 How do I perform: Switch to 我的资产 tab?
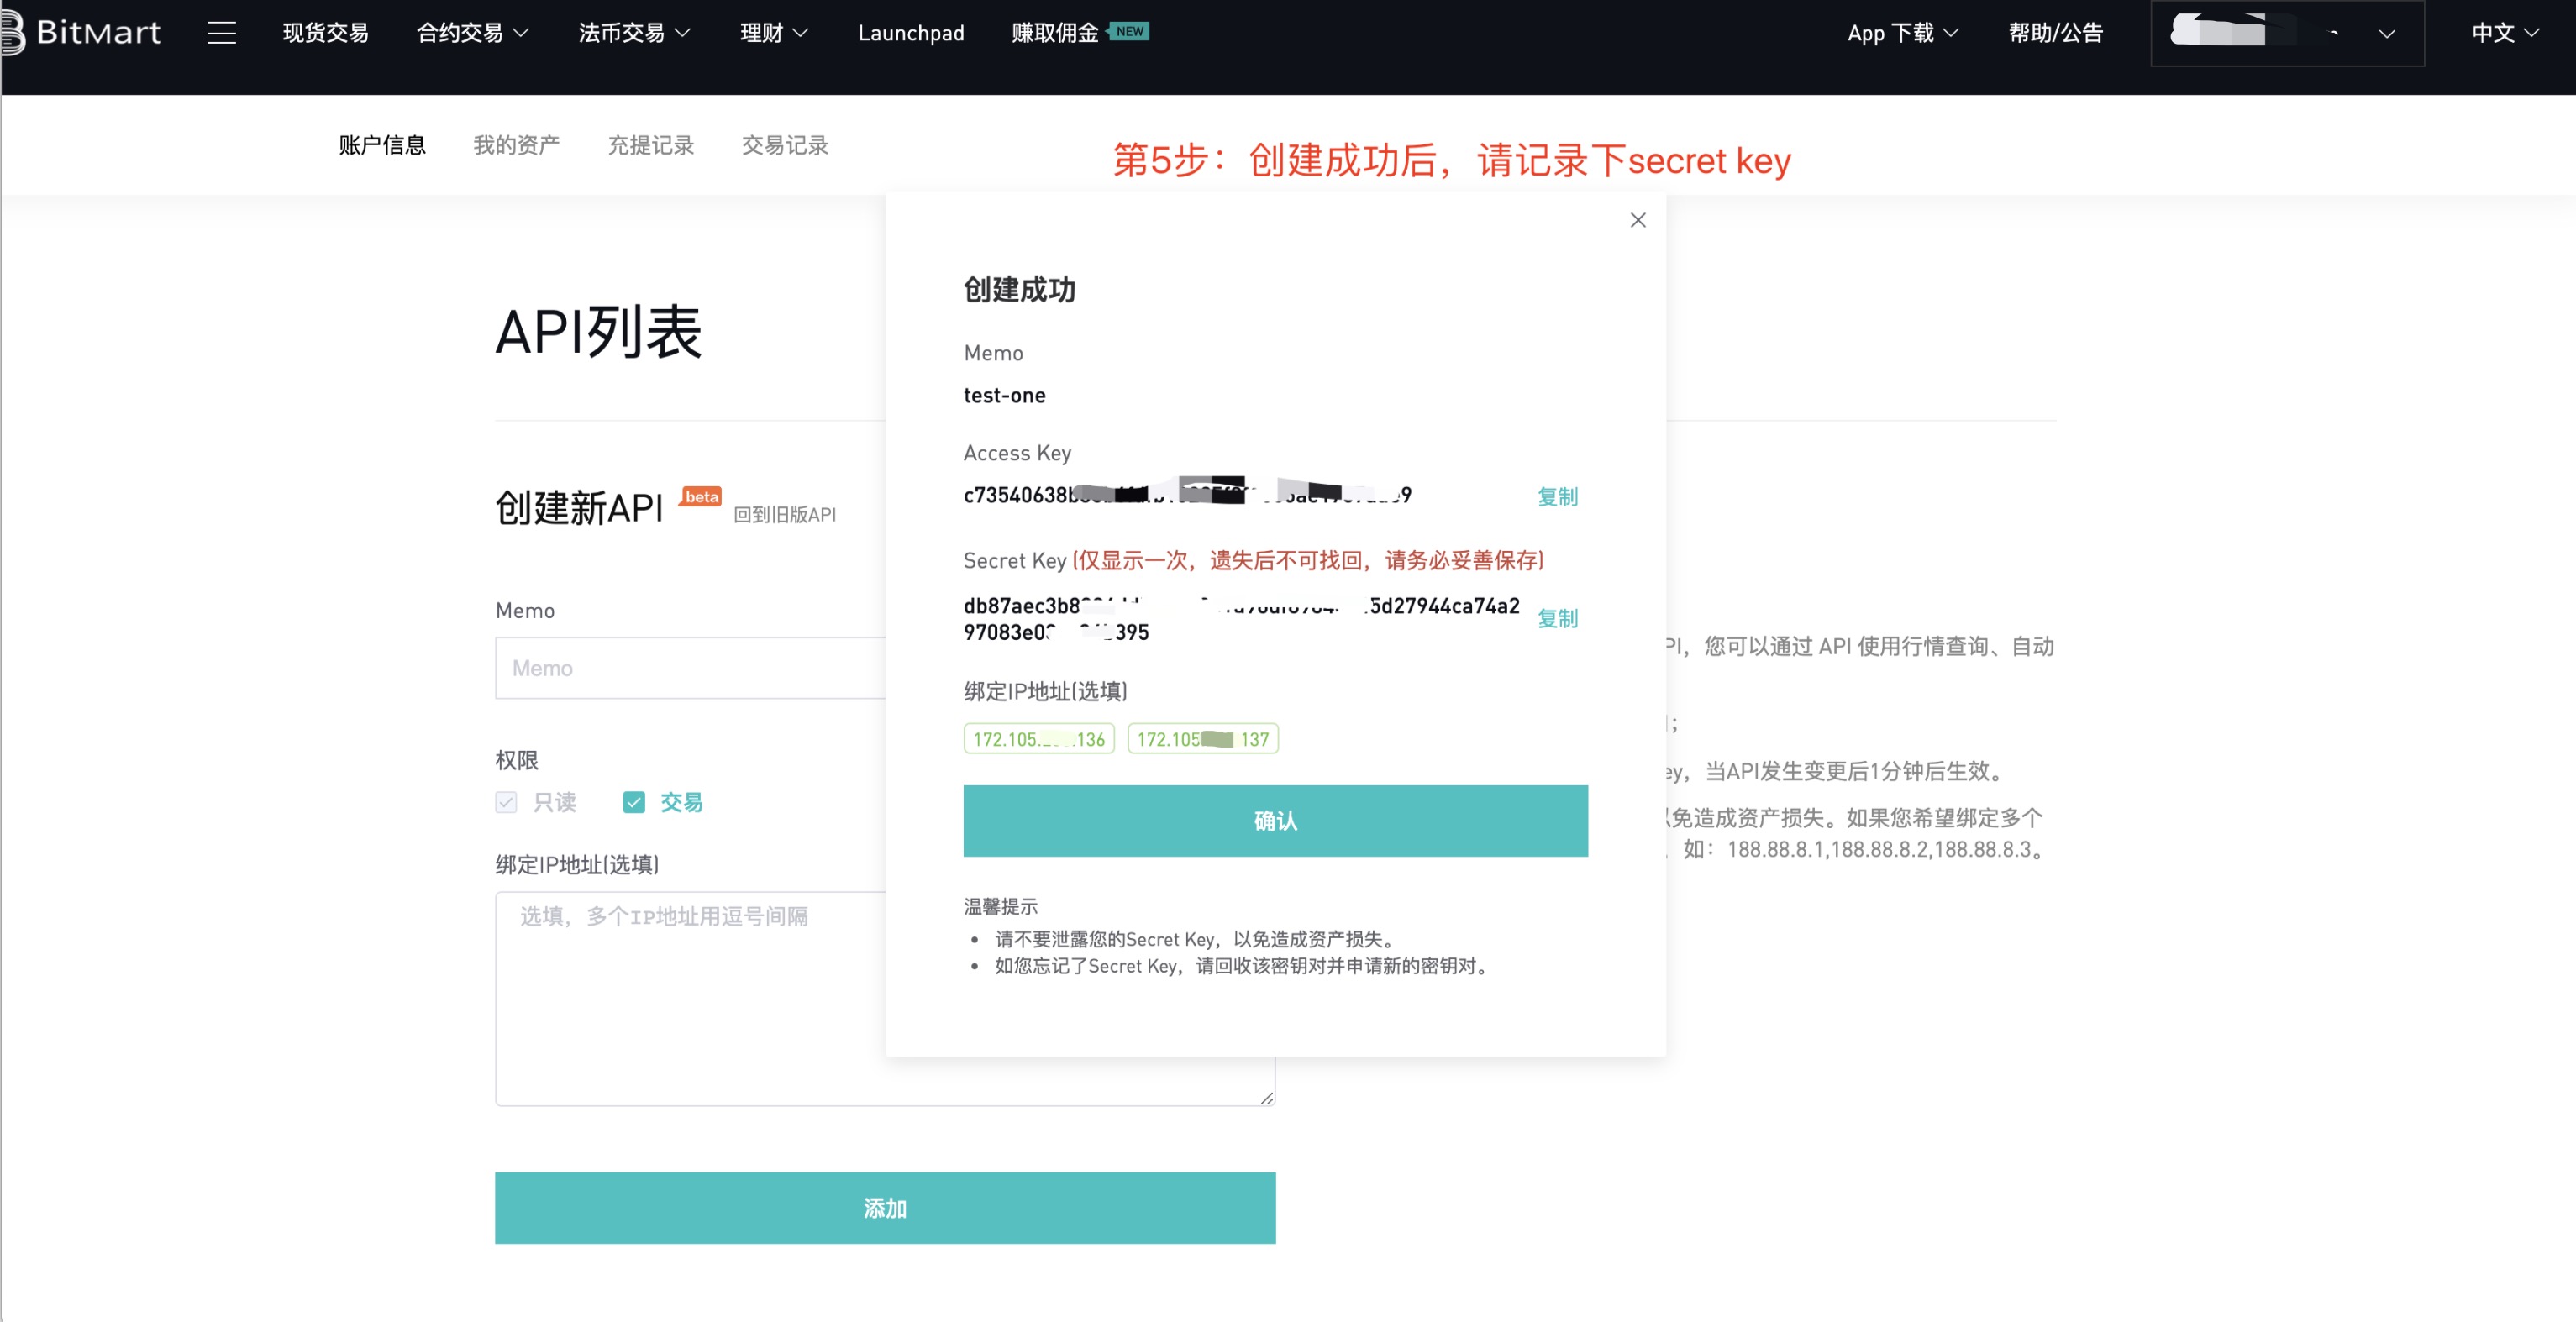516,145
